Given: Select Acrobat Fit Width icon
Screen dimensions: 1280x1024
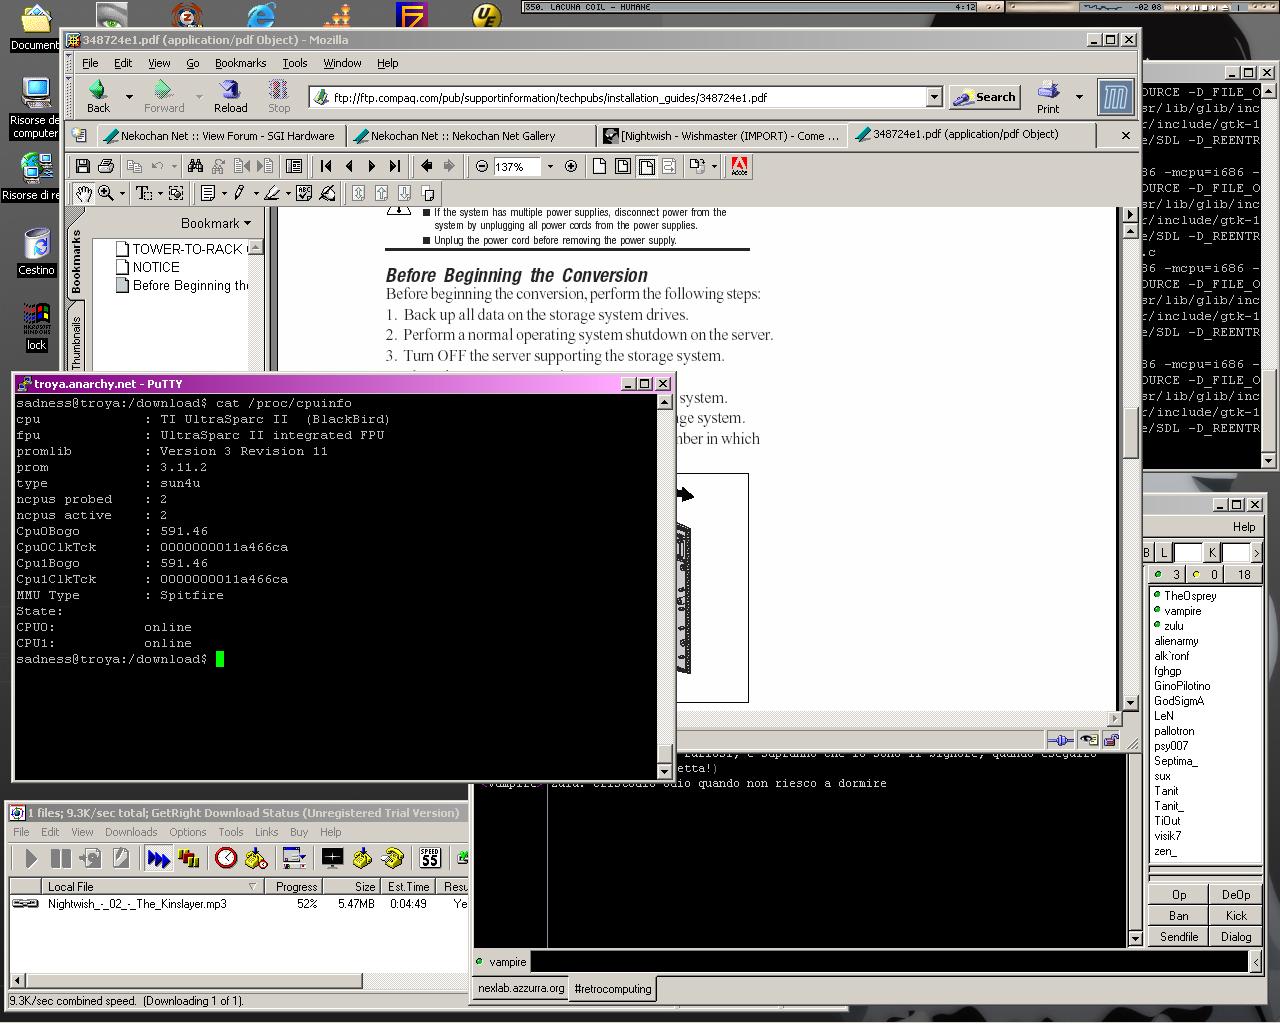Looking at the screenshot, I should [647, 166].
